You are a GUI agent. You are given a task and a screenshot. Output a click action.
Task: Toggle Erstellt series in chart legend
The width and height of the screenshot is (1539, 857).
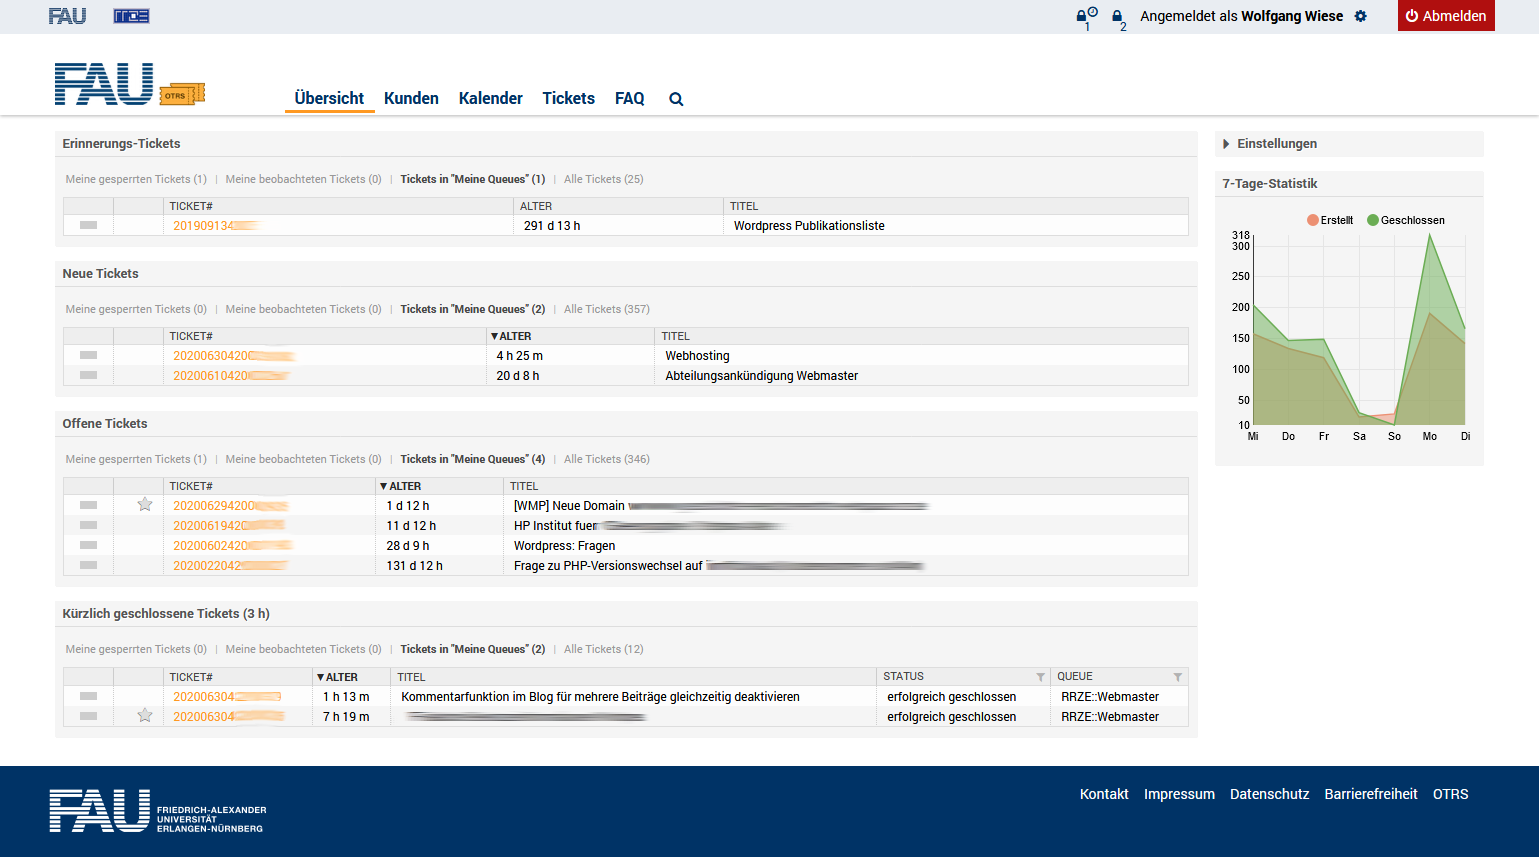point(1329,220)
